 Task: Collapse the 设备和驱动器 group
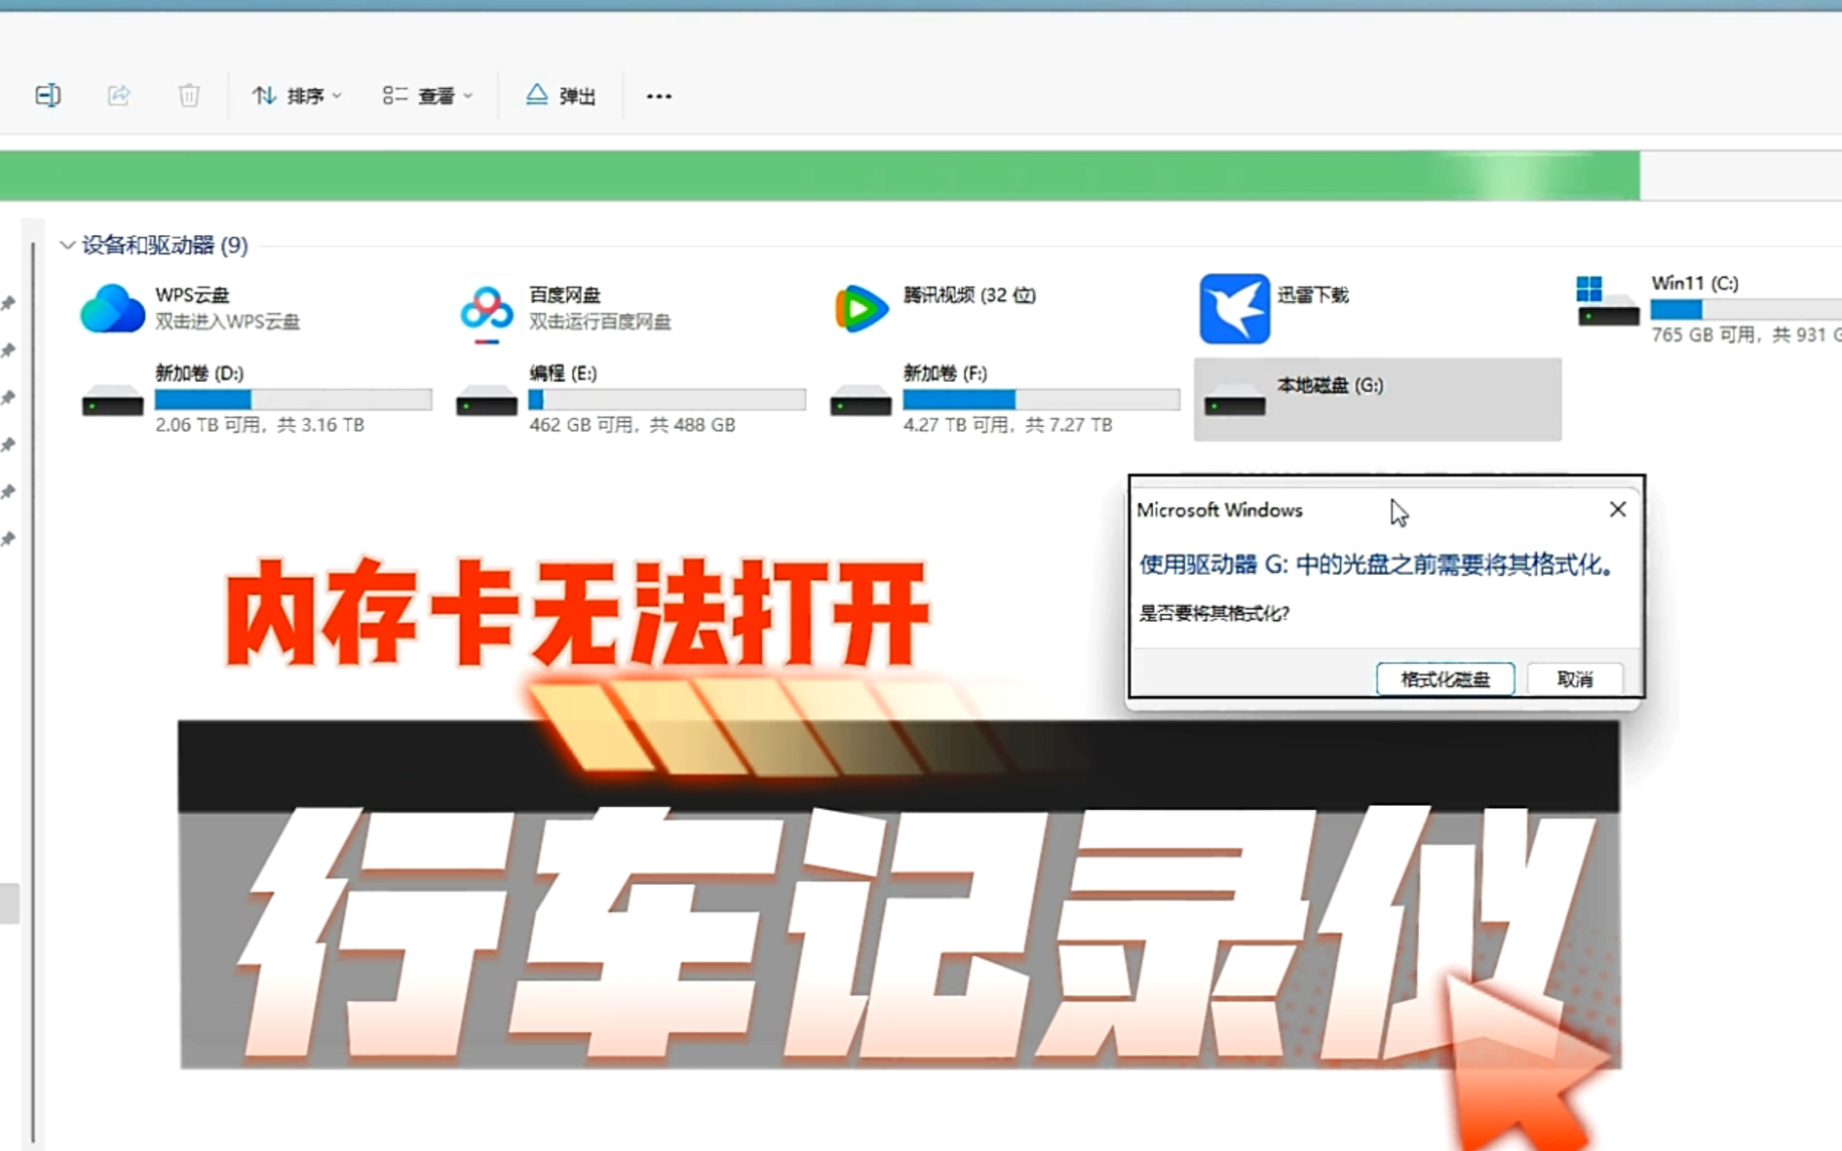[x=67, y=245]
